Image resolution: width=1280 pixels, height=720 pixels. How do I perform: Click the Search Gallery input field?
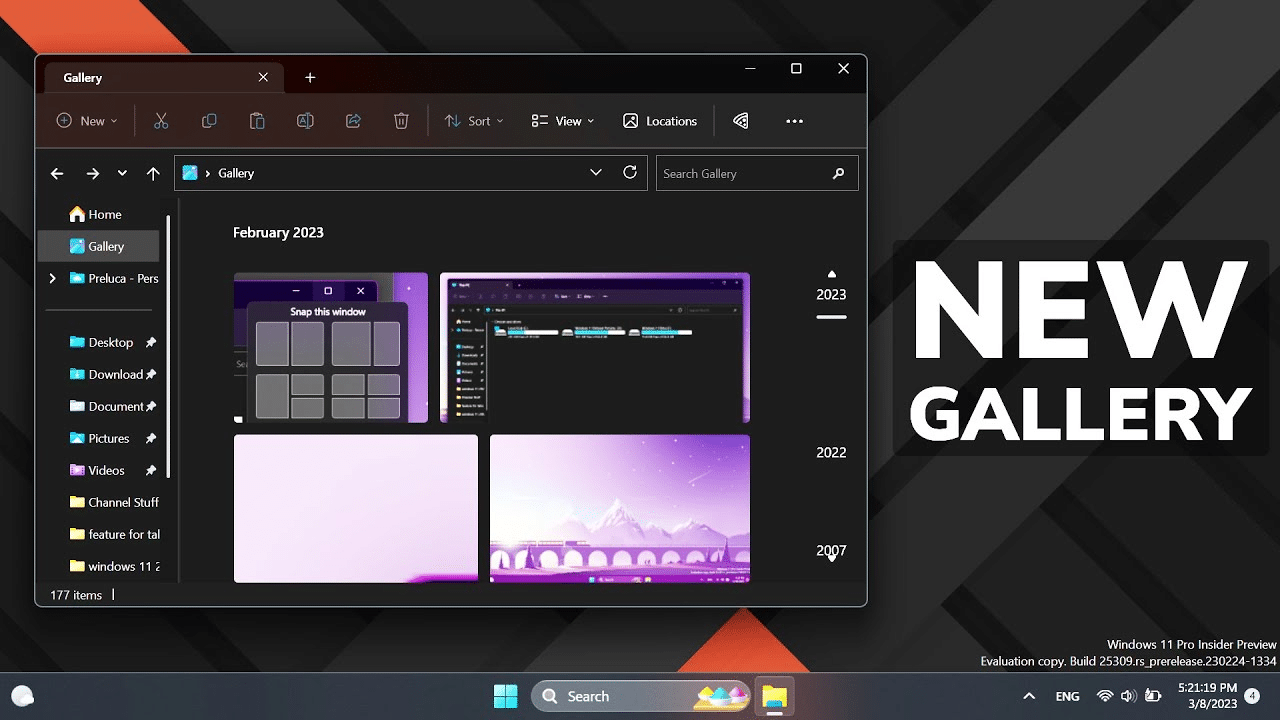(757, 173)
